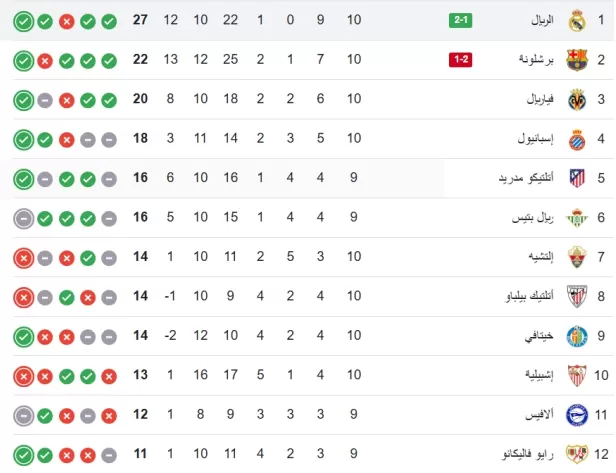Open the Barcelona club logo

coord(576,60)
